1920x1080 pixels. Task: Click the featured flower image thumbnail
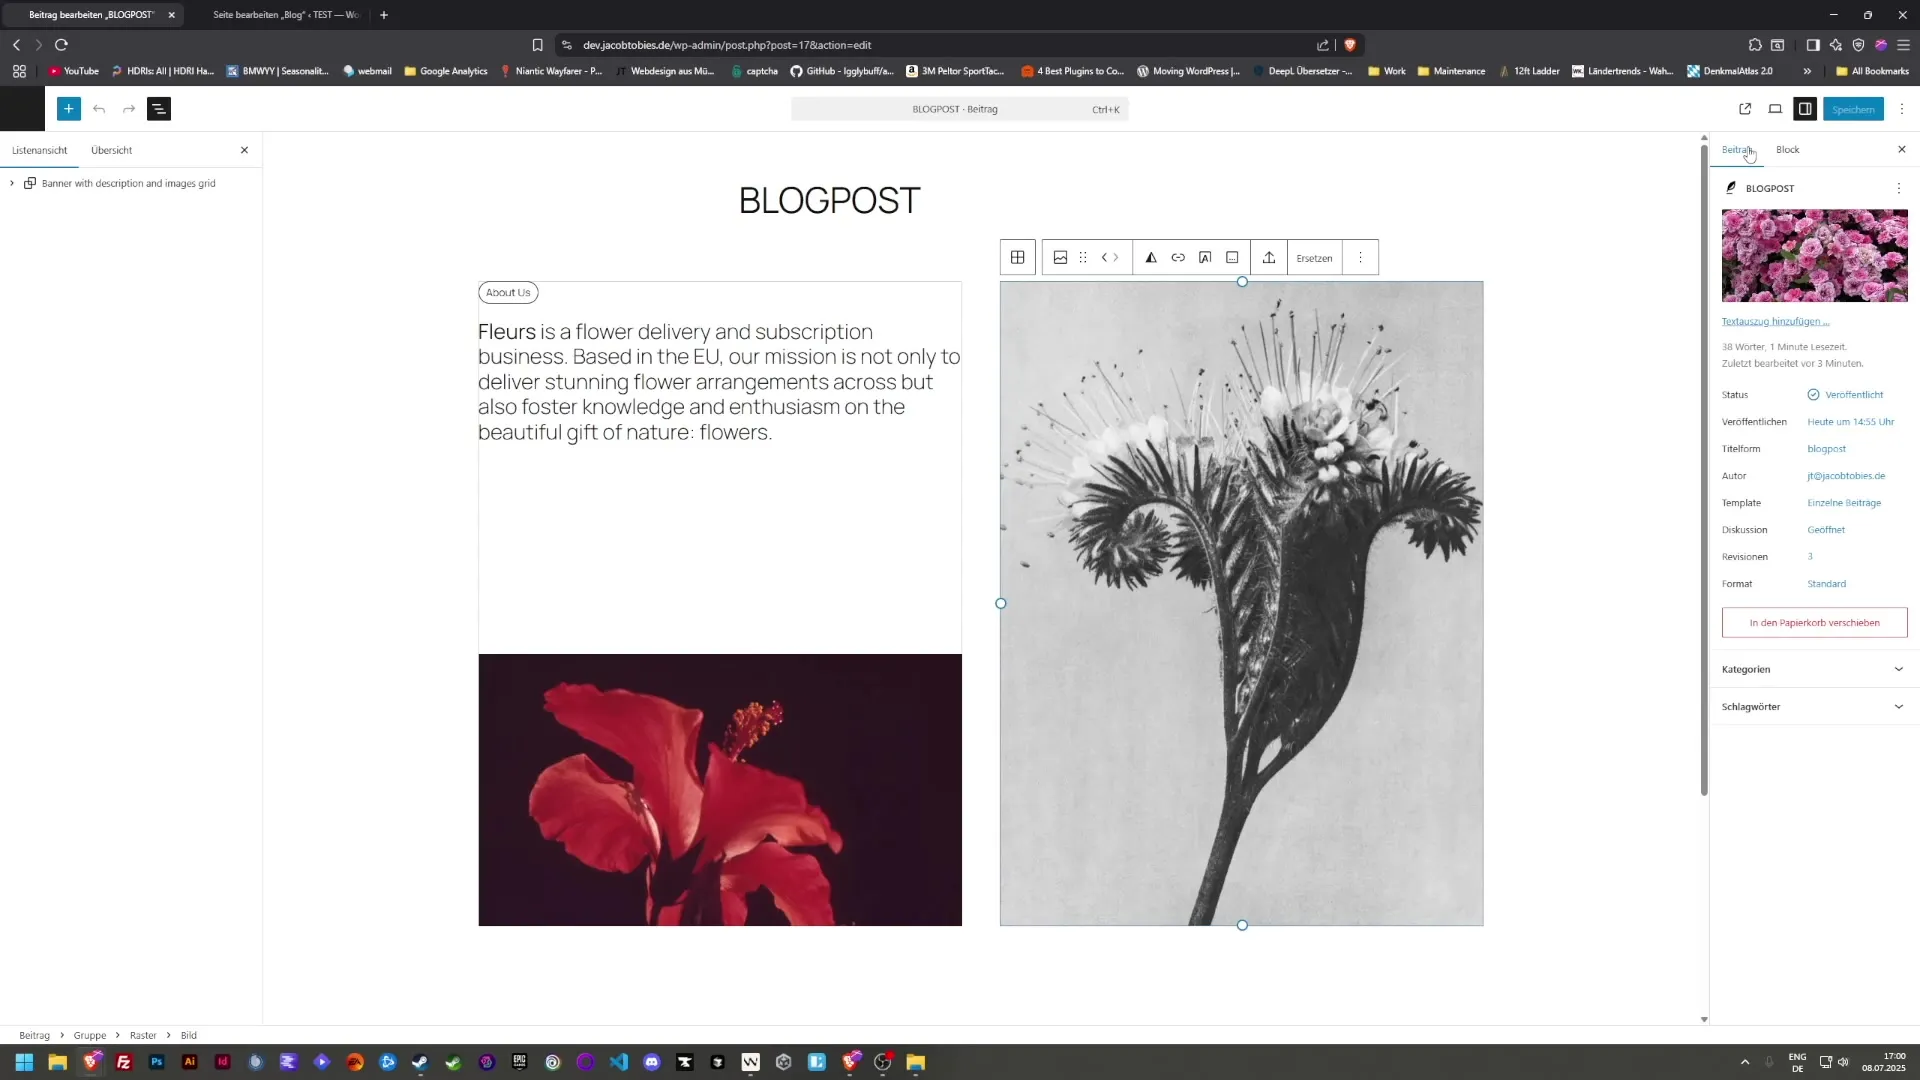coord(1814,255)
